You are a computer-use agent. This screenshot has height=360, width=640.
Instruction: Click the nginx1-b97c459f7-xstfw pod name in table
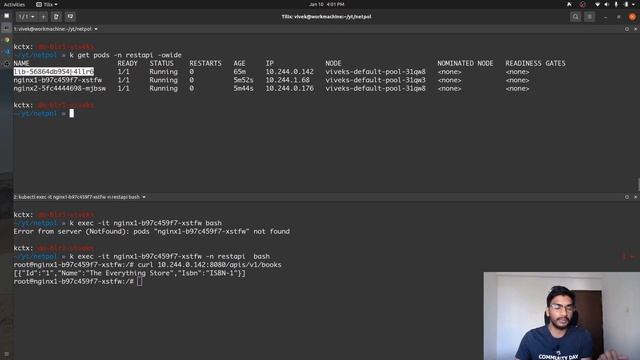58,80
